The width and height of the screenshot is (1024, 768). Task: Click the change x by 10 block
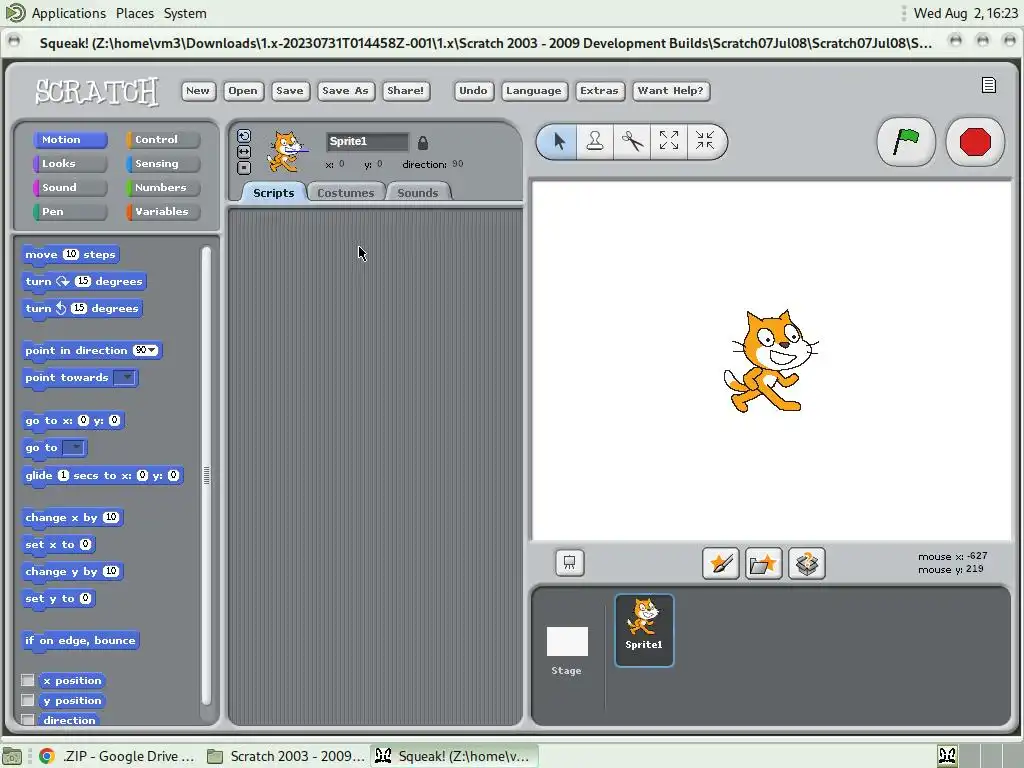pyautogui.click(x=72, y=517)
